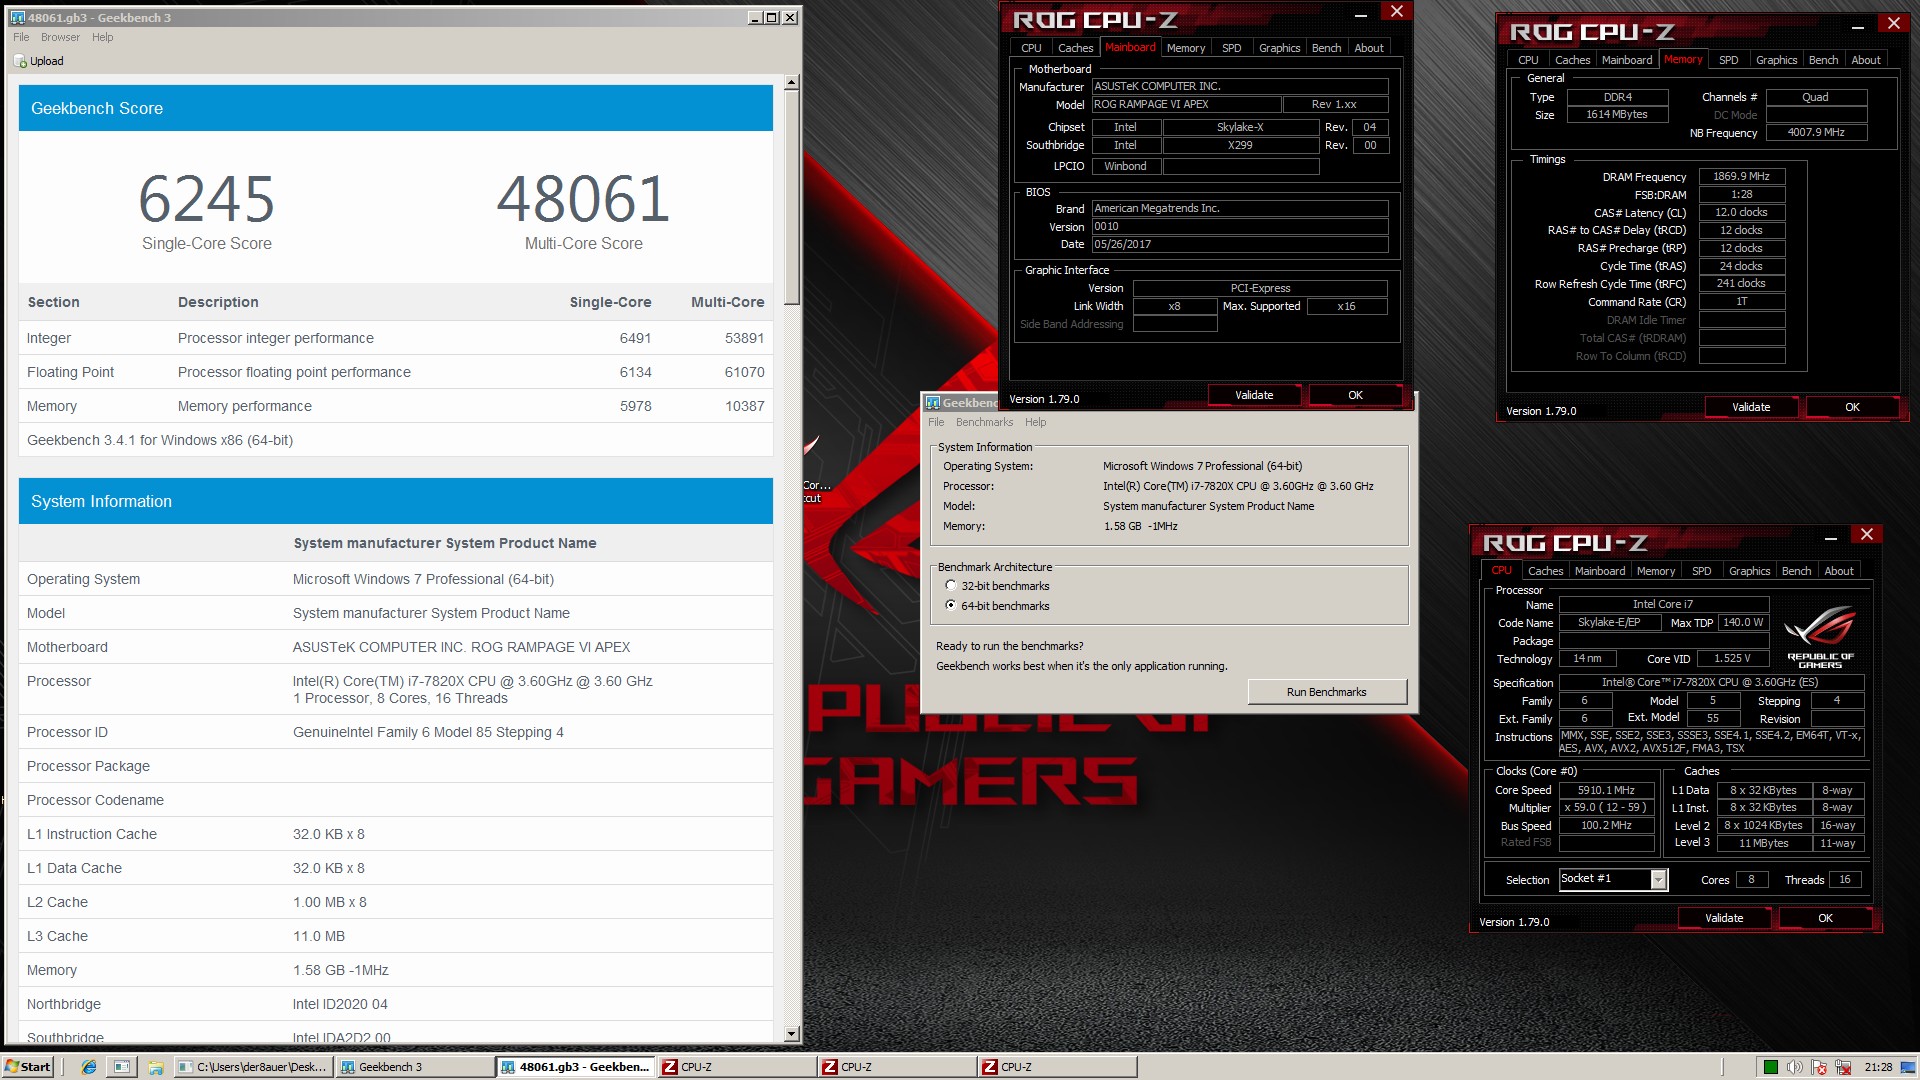Click the Geekbench icon in the 48061.gb3 title bar

pyautogui.click(x=17, y=17)
